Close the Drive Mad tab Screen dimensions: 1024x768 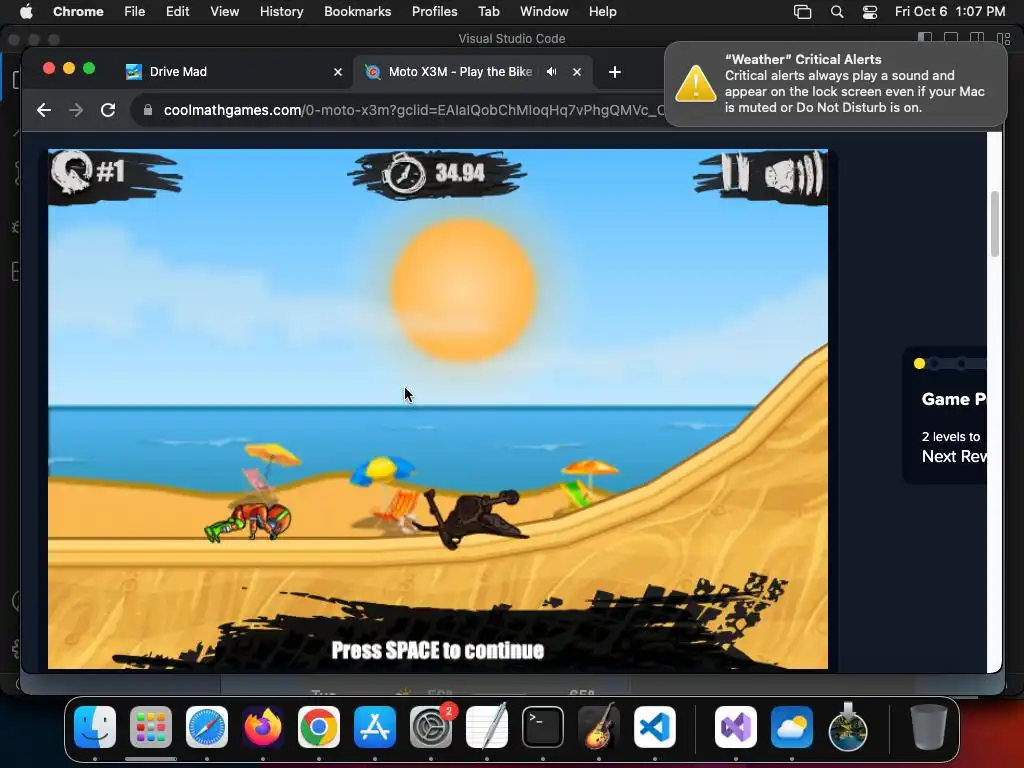(x=338, y=72)
